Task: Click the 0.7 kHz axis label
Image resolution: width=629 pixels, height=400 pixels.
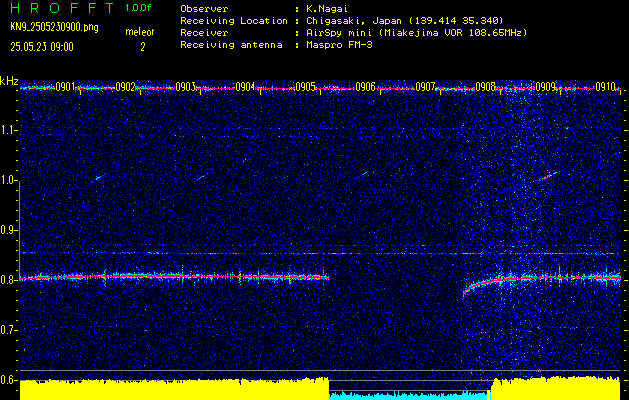Action: (x=8, y=330)
